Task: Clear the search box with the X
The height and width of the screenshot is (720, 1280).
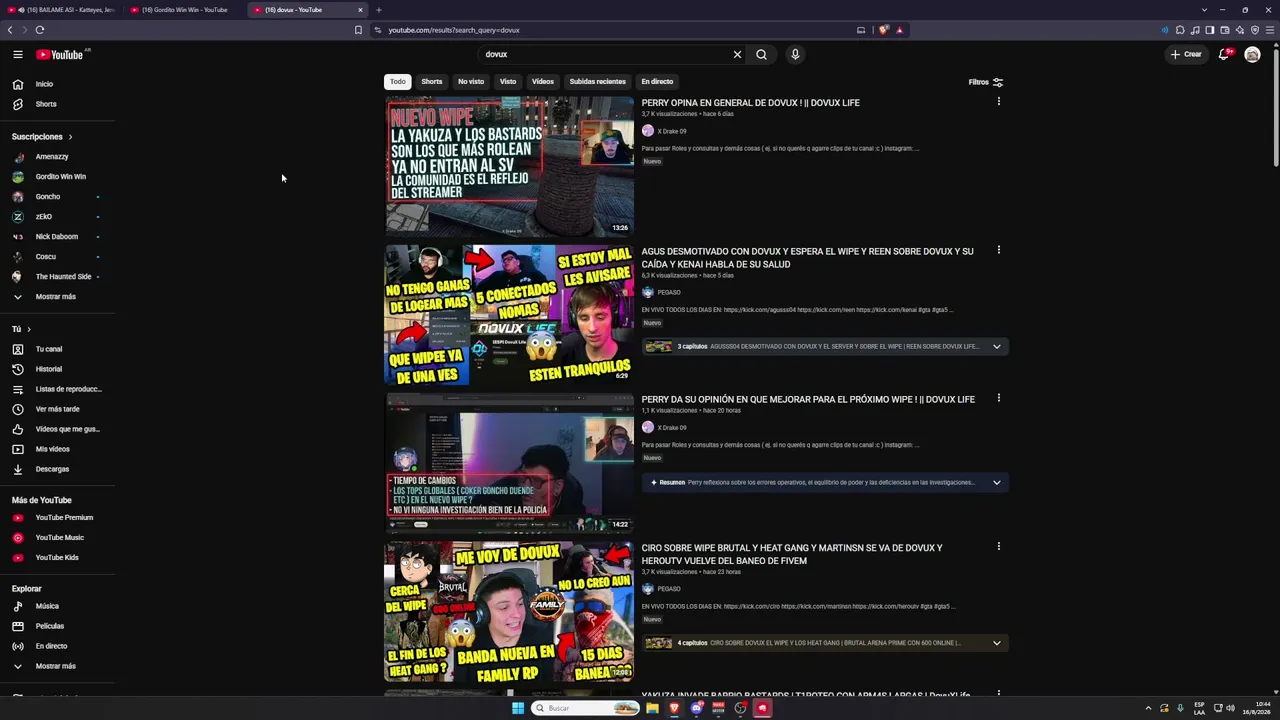Action: coord(738,54)
